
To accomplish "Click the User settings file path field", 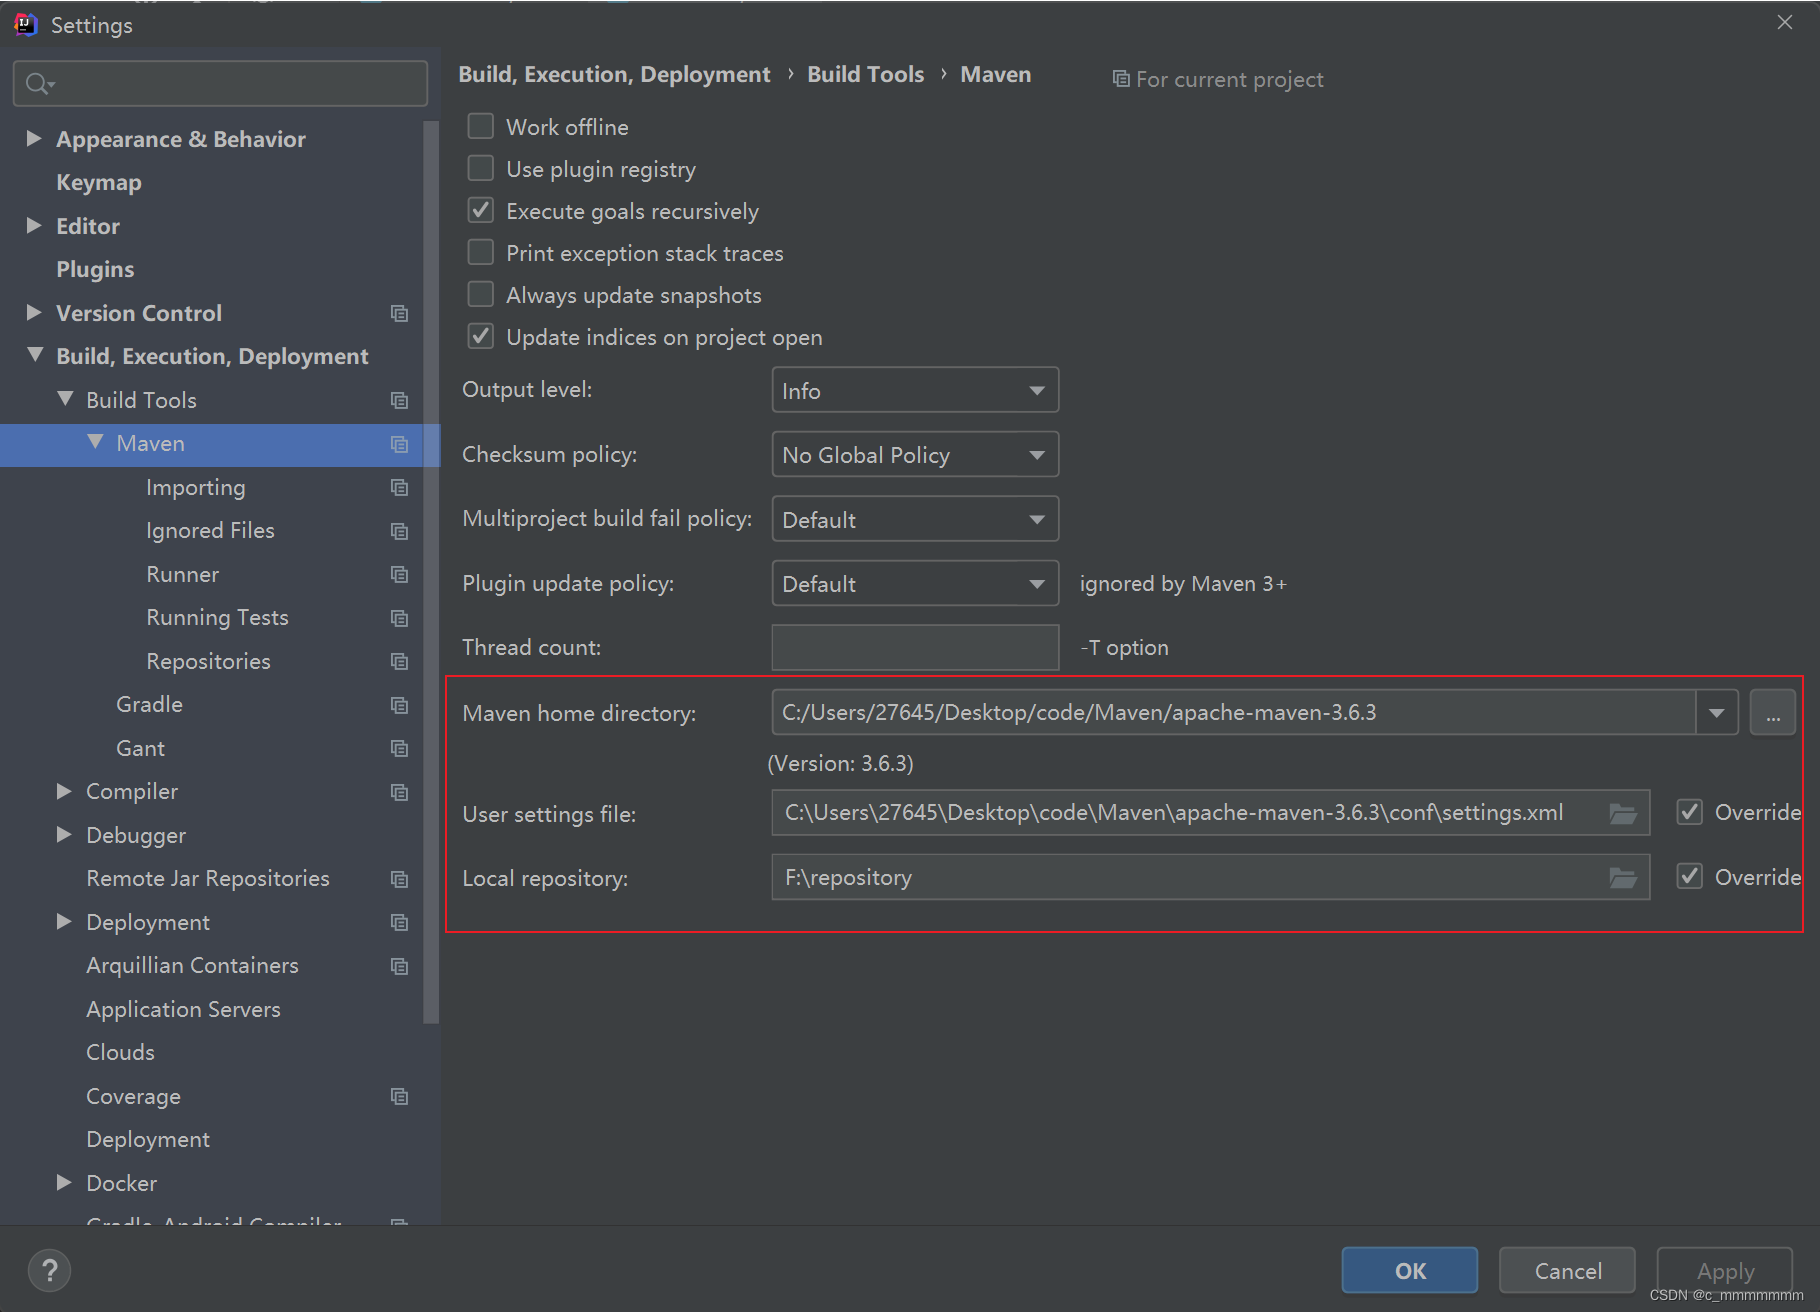I will pyautogui.click(x=1211, y=813).
